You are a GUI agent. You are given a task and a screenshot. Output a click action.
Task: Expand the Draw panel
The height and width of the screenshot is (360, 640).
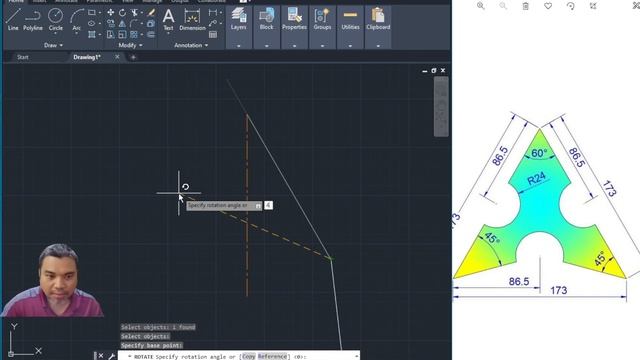(53, 45)
